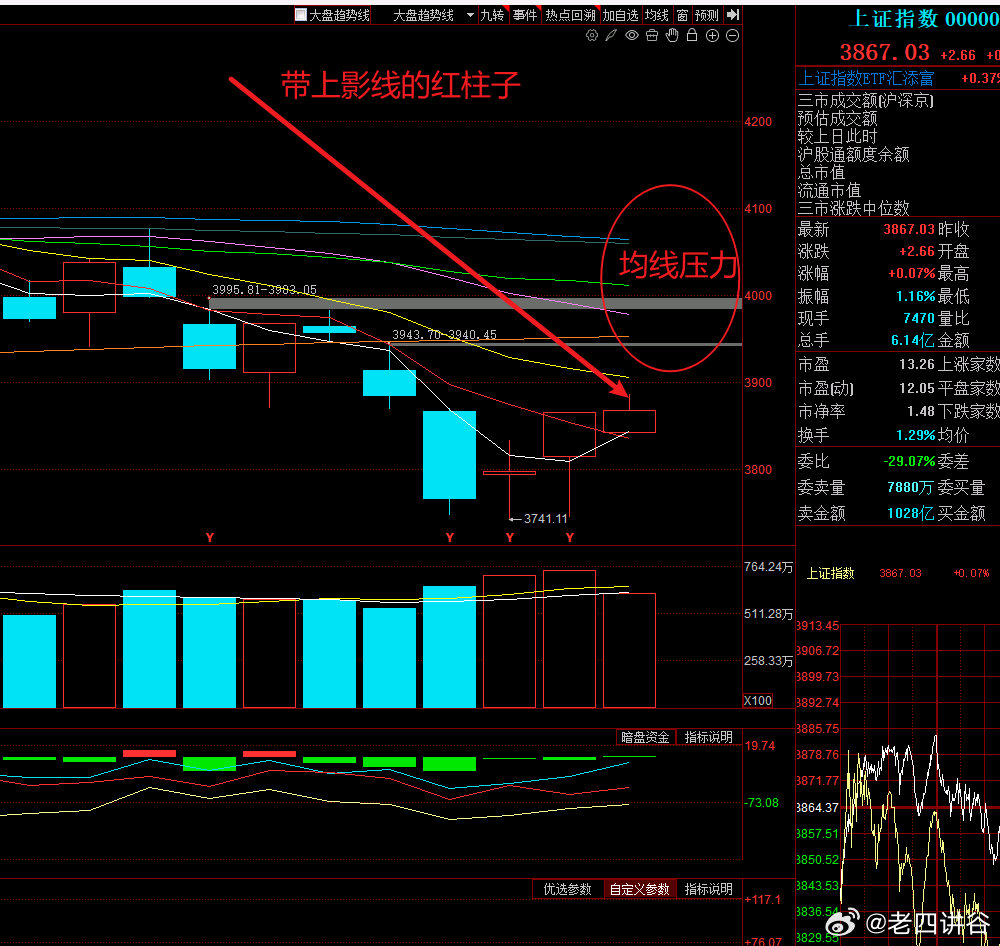The width and height of the screenshot is (1000, 946).
Task: Click the 窗 toolbar button
Action: (682, 15)
